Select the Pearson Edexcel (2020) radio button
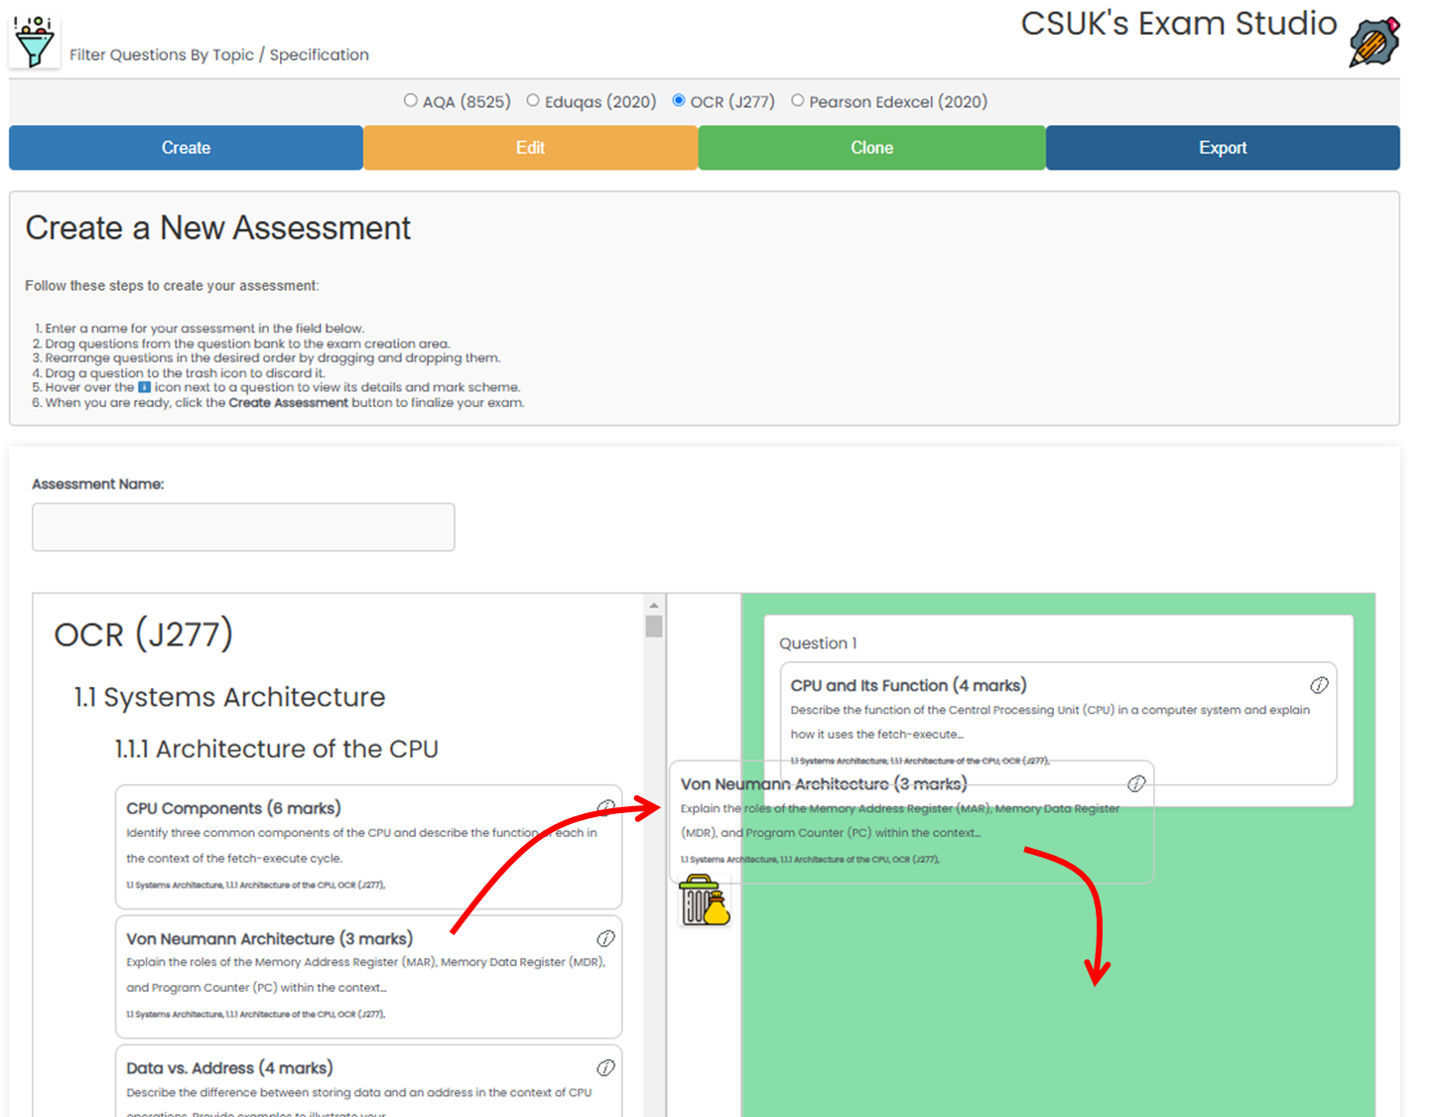1445x1117 pixels. 797,101
